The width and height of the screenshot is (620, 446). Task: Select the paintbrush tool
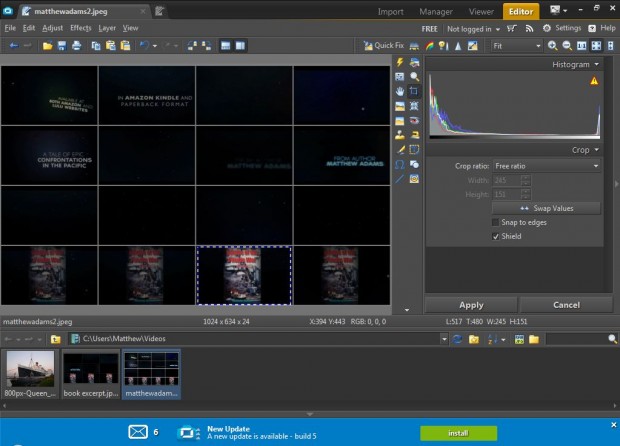tap(400, 150)
